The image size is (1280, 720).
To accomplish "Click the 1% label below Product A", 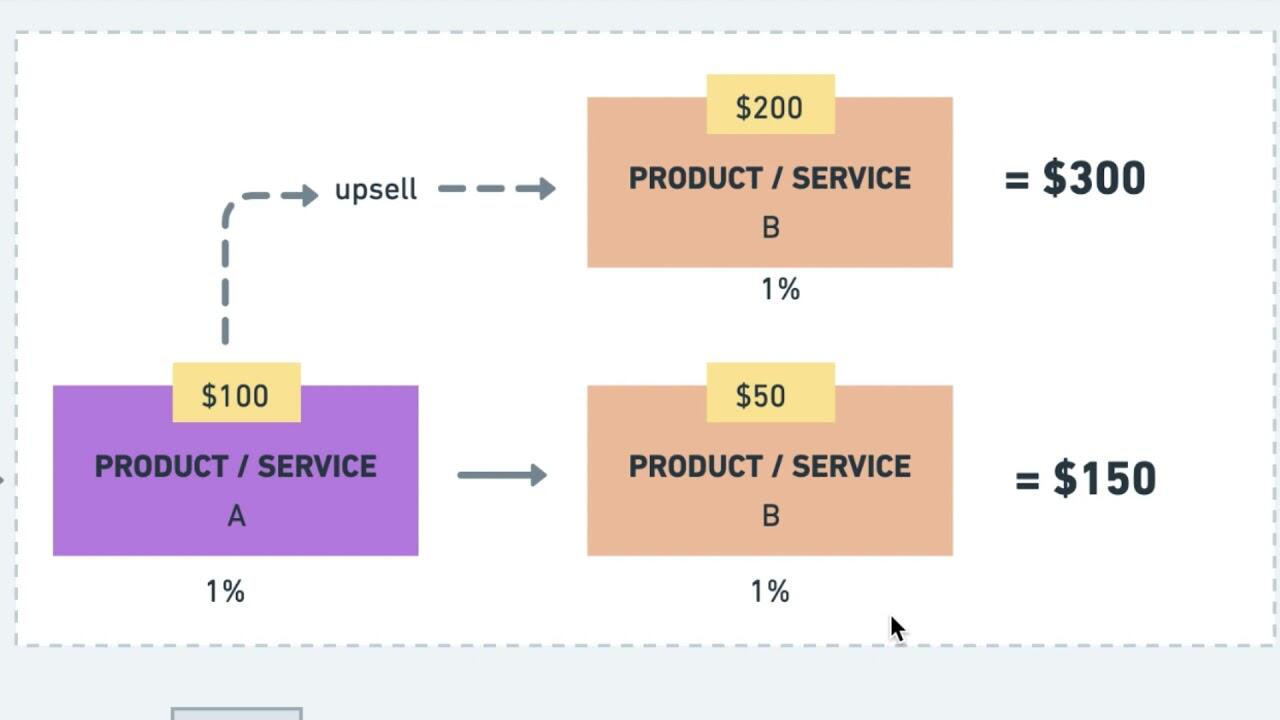I will coord(225,591).
